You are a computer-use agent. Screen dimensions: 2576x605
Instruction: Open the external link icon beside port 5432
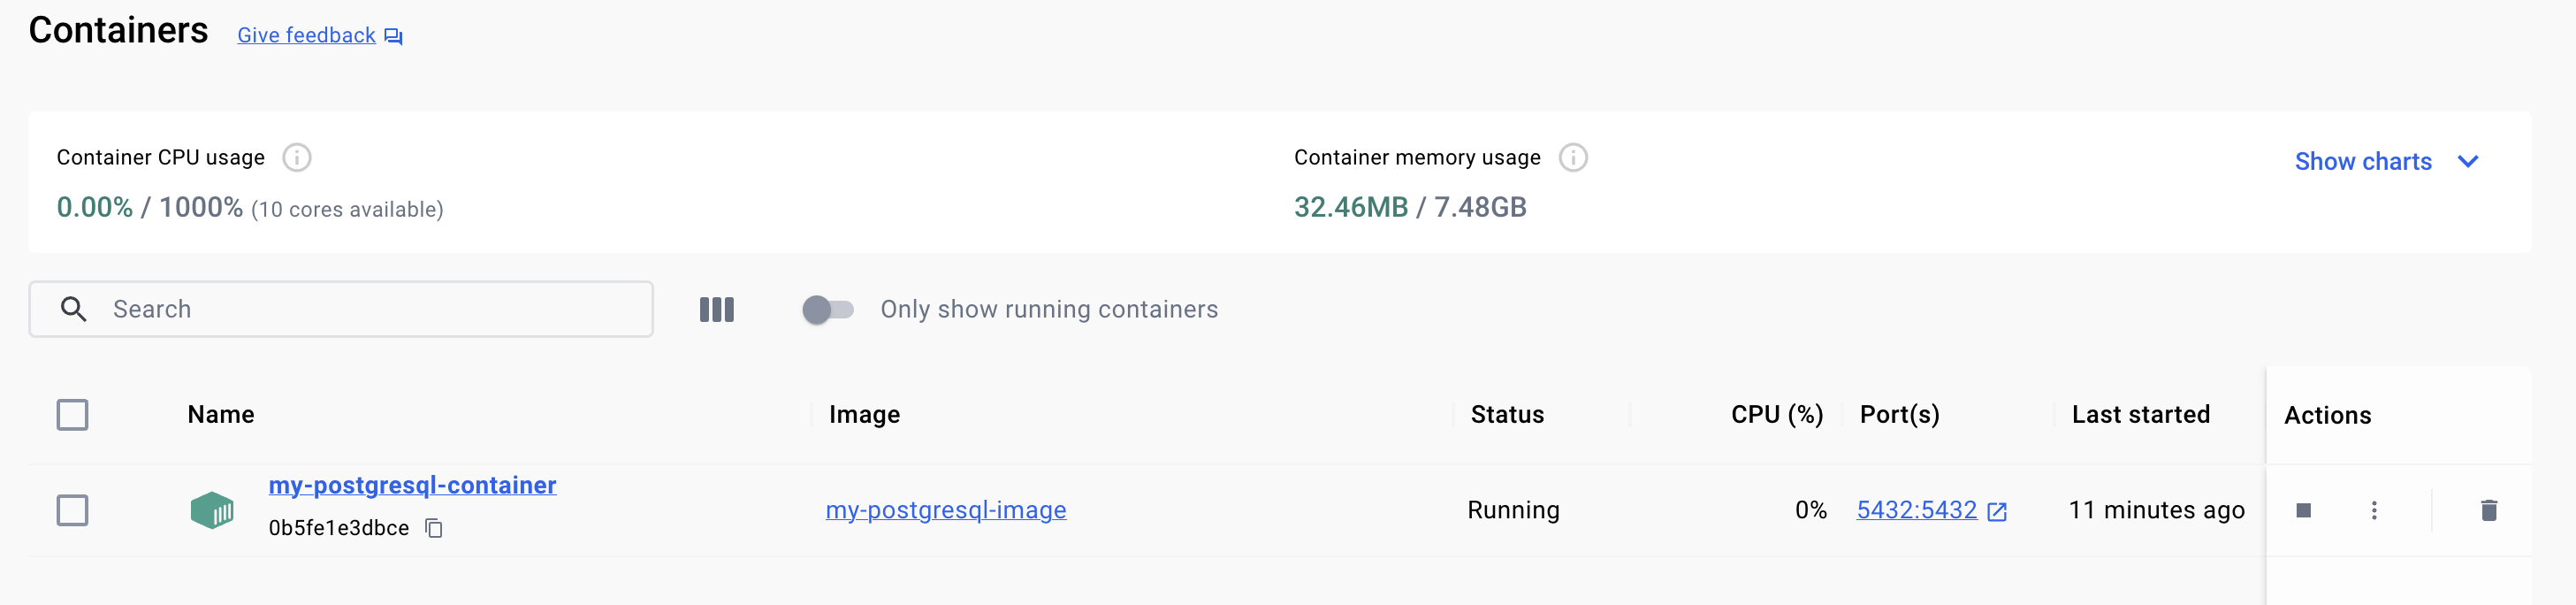click(1997, 512)
